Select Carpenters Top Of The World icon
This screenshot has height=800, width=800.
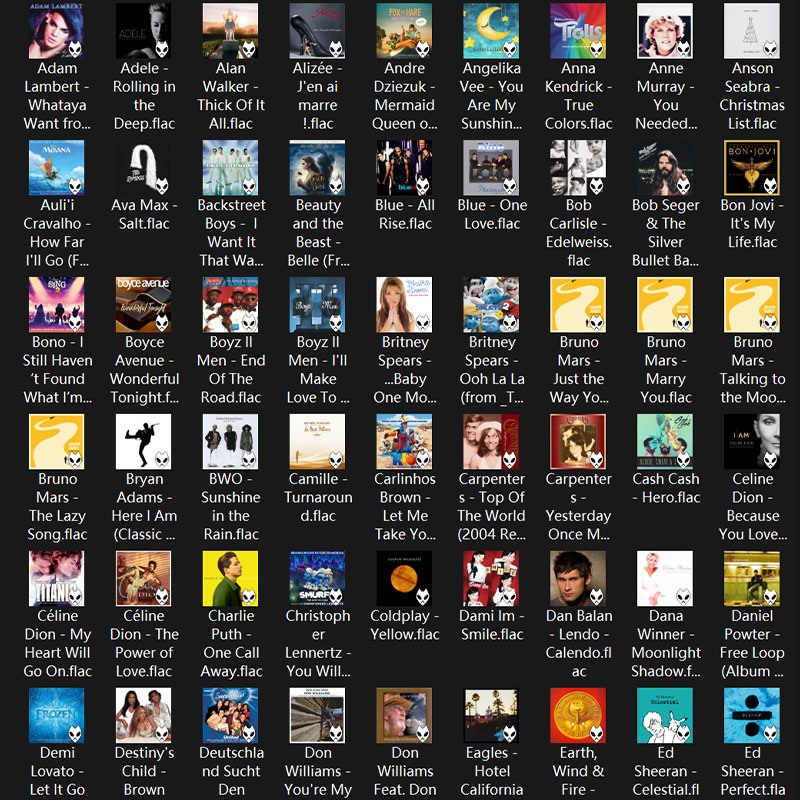(491, 441)
